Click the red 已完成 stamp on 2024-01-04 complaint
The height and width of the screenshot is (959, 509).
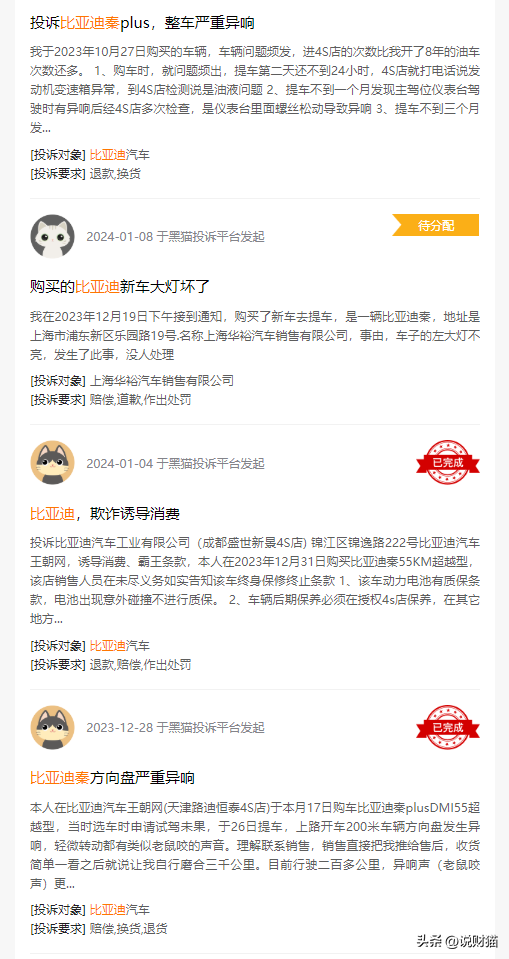pyautogui.click(x=448, y=462)
